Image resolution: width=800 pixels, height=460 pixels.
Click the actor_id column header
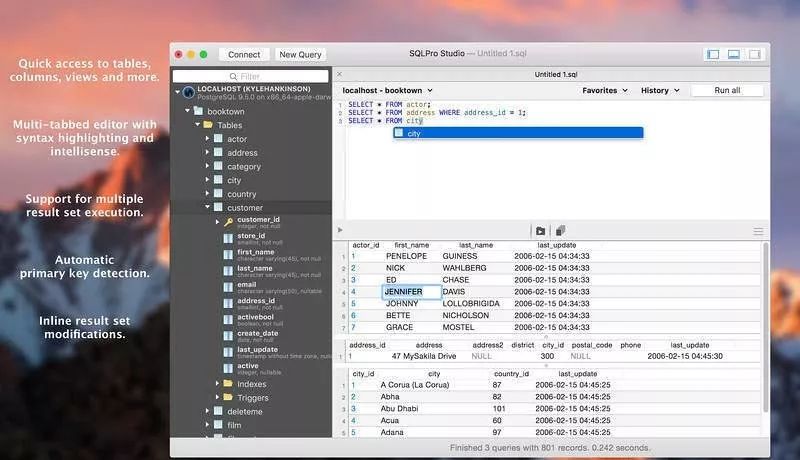(366, 245)
